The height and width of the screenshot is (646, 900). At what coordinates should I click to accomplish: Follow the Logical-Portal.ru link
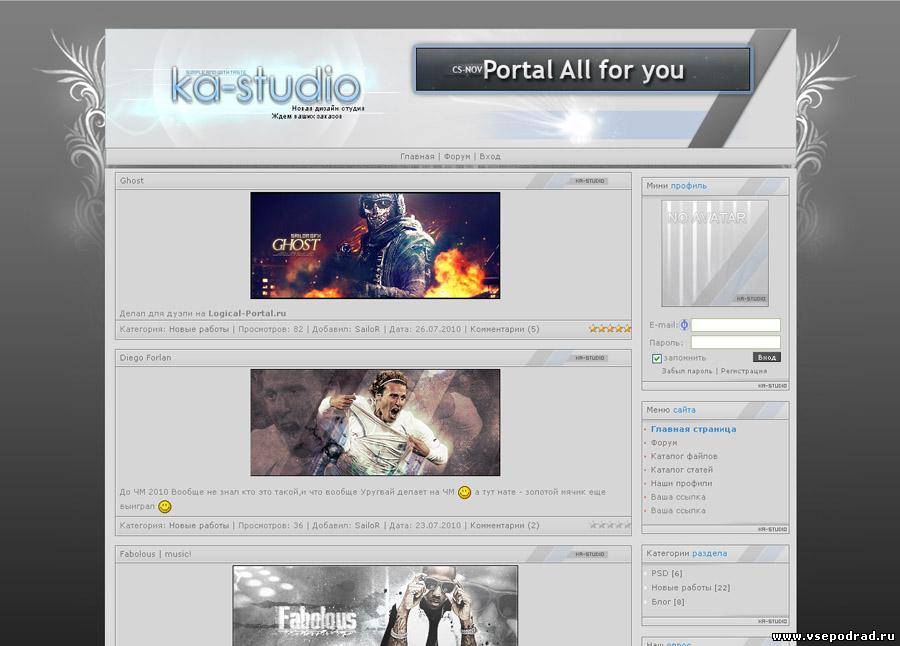tap(247, 314)
